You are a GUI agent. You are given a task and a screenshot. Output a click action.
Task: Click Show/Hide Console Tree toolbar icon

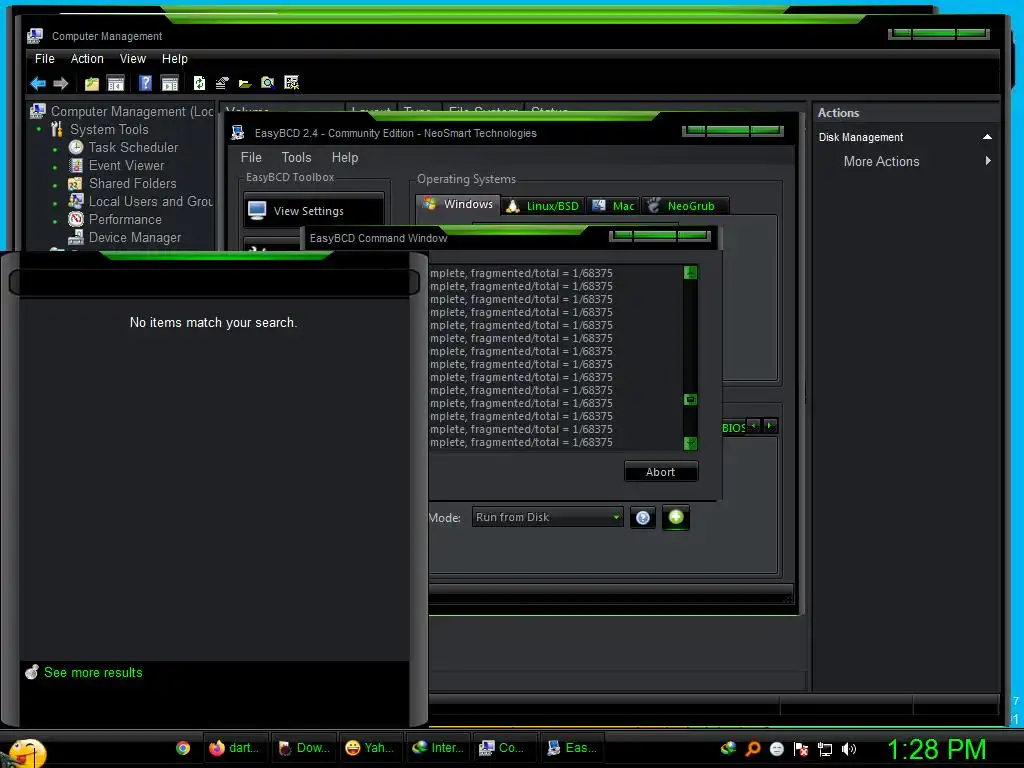tap(116, 83)
